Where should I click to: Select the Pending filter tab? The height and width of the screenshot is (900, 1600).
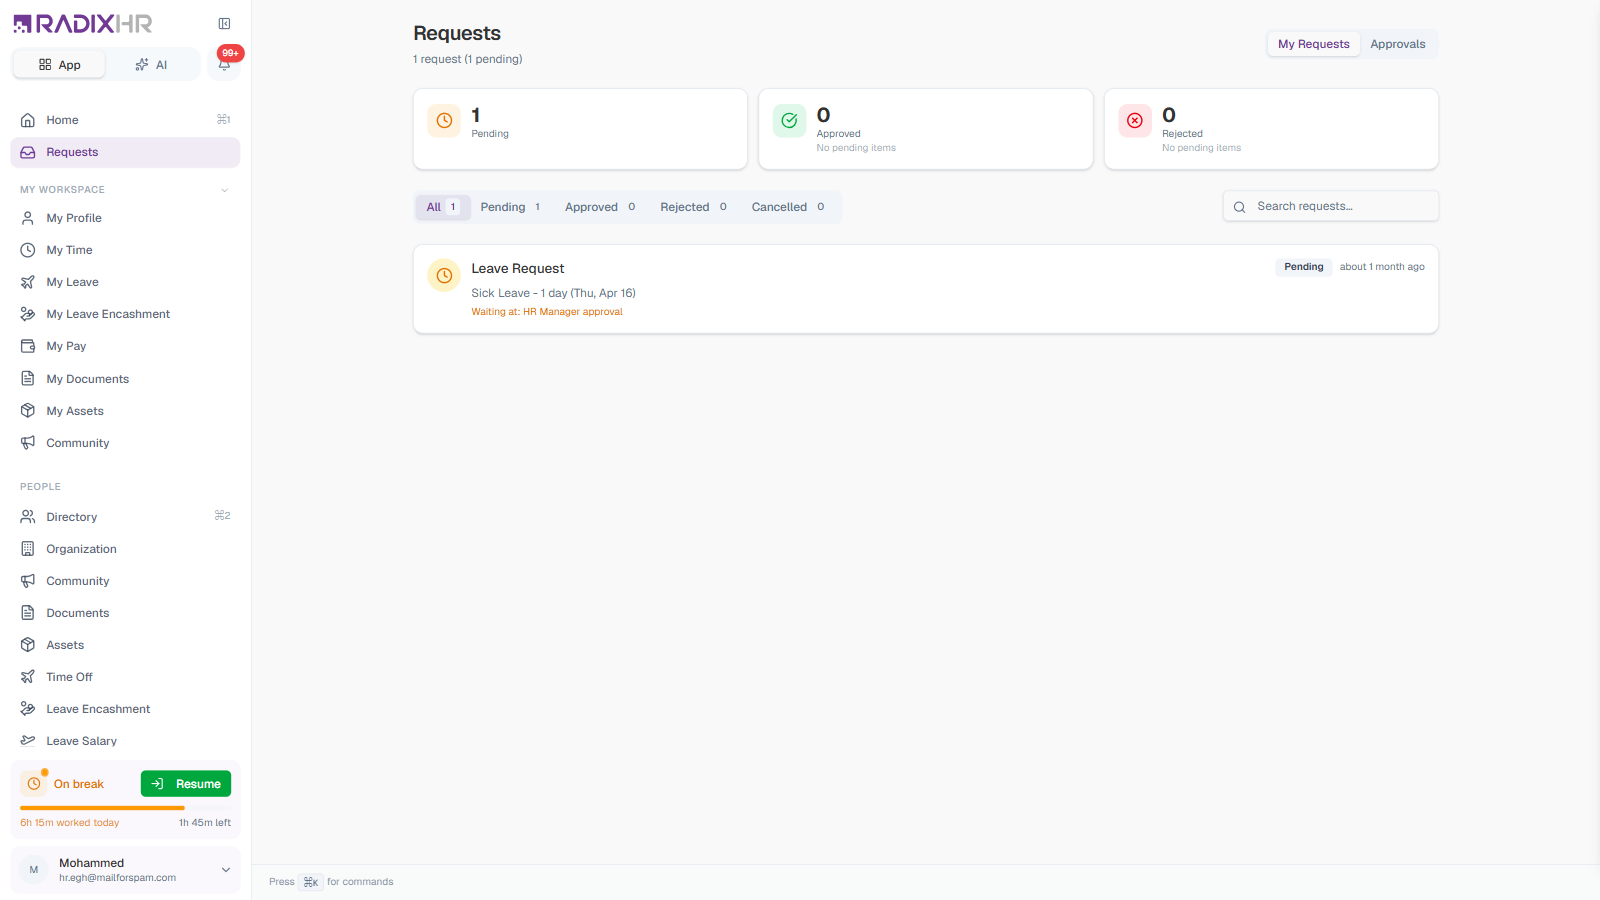pyautogui.click(x=511, y=207)
